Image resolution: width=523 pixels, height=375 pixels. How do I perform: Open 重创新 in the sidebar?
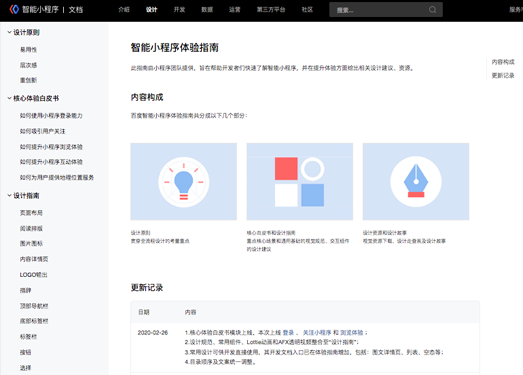28,80
